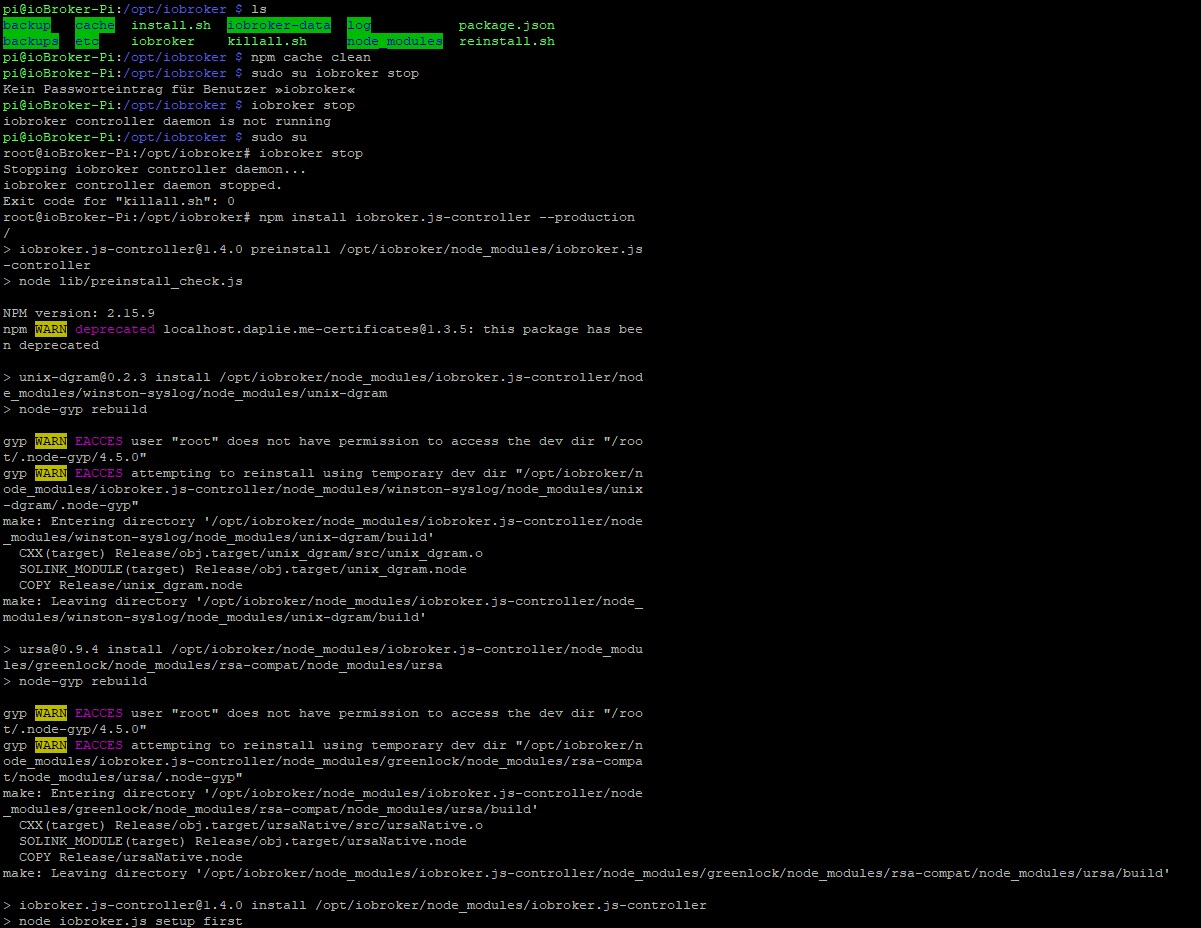Screen dimensions: 1201x928
Task: Click the 'npm cache clean' command
Action: pos(311,57)
